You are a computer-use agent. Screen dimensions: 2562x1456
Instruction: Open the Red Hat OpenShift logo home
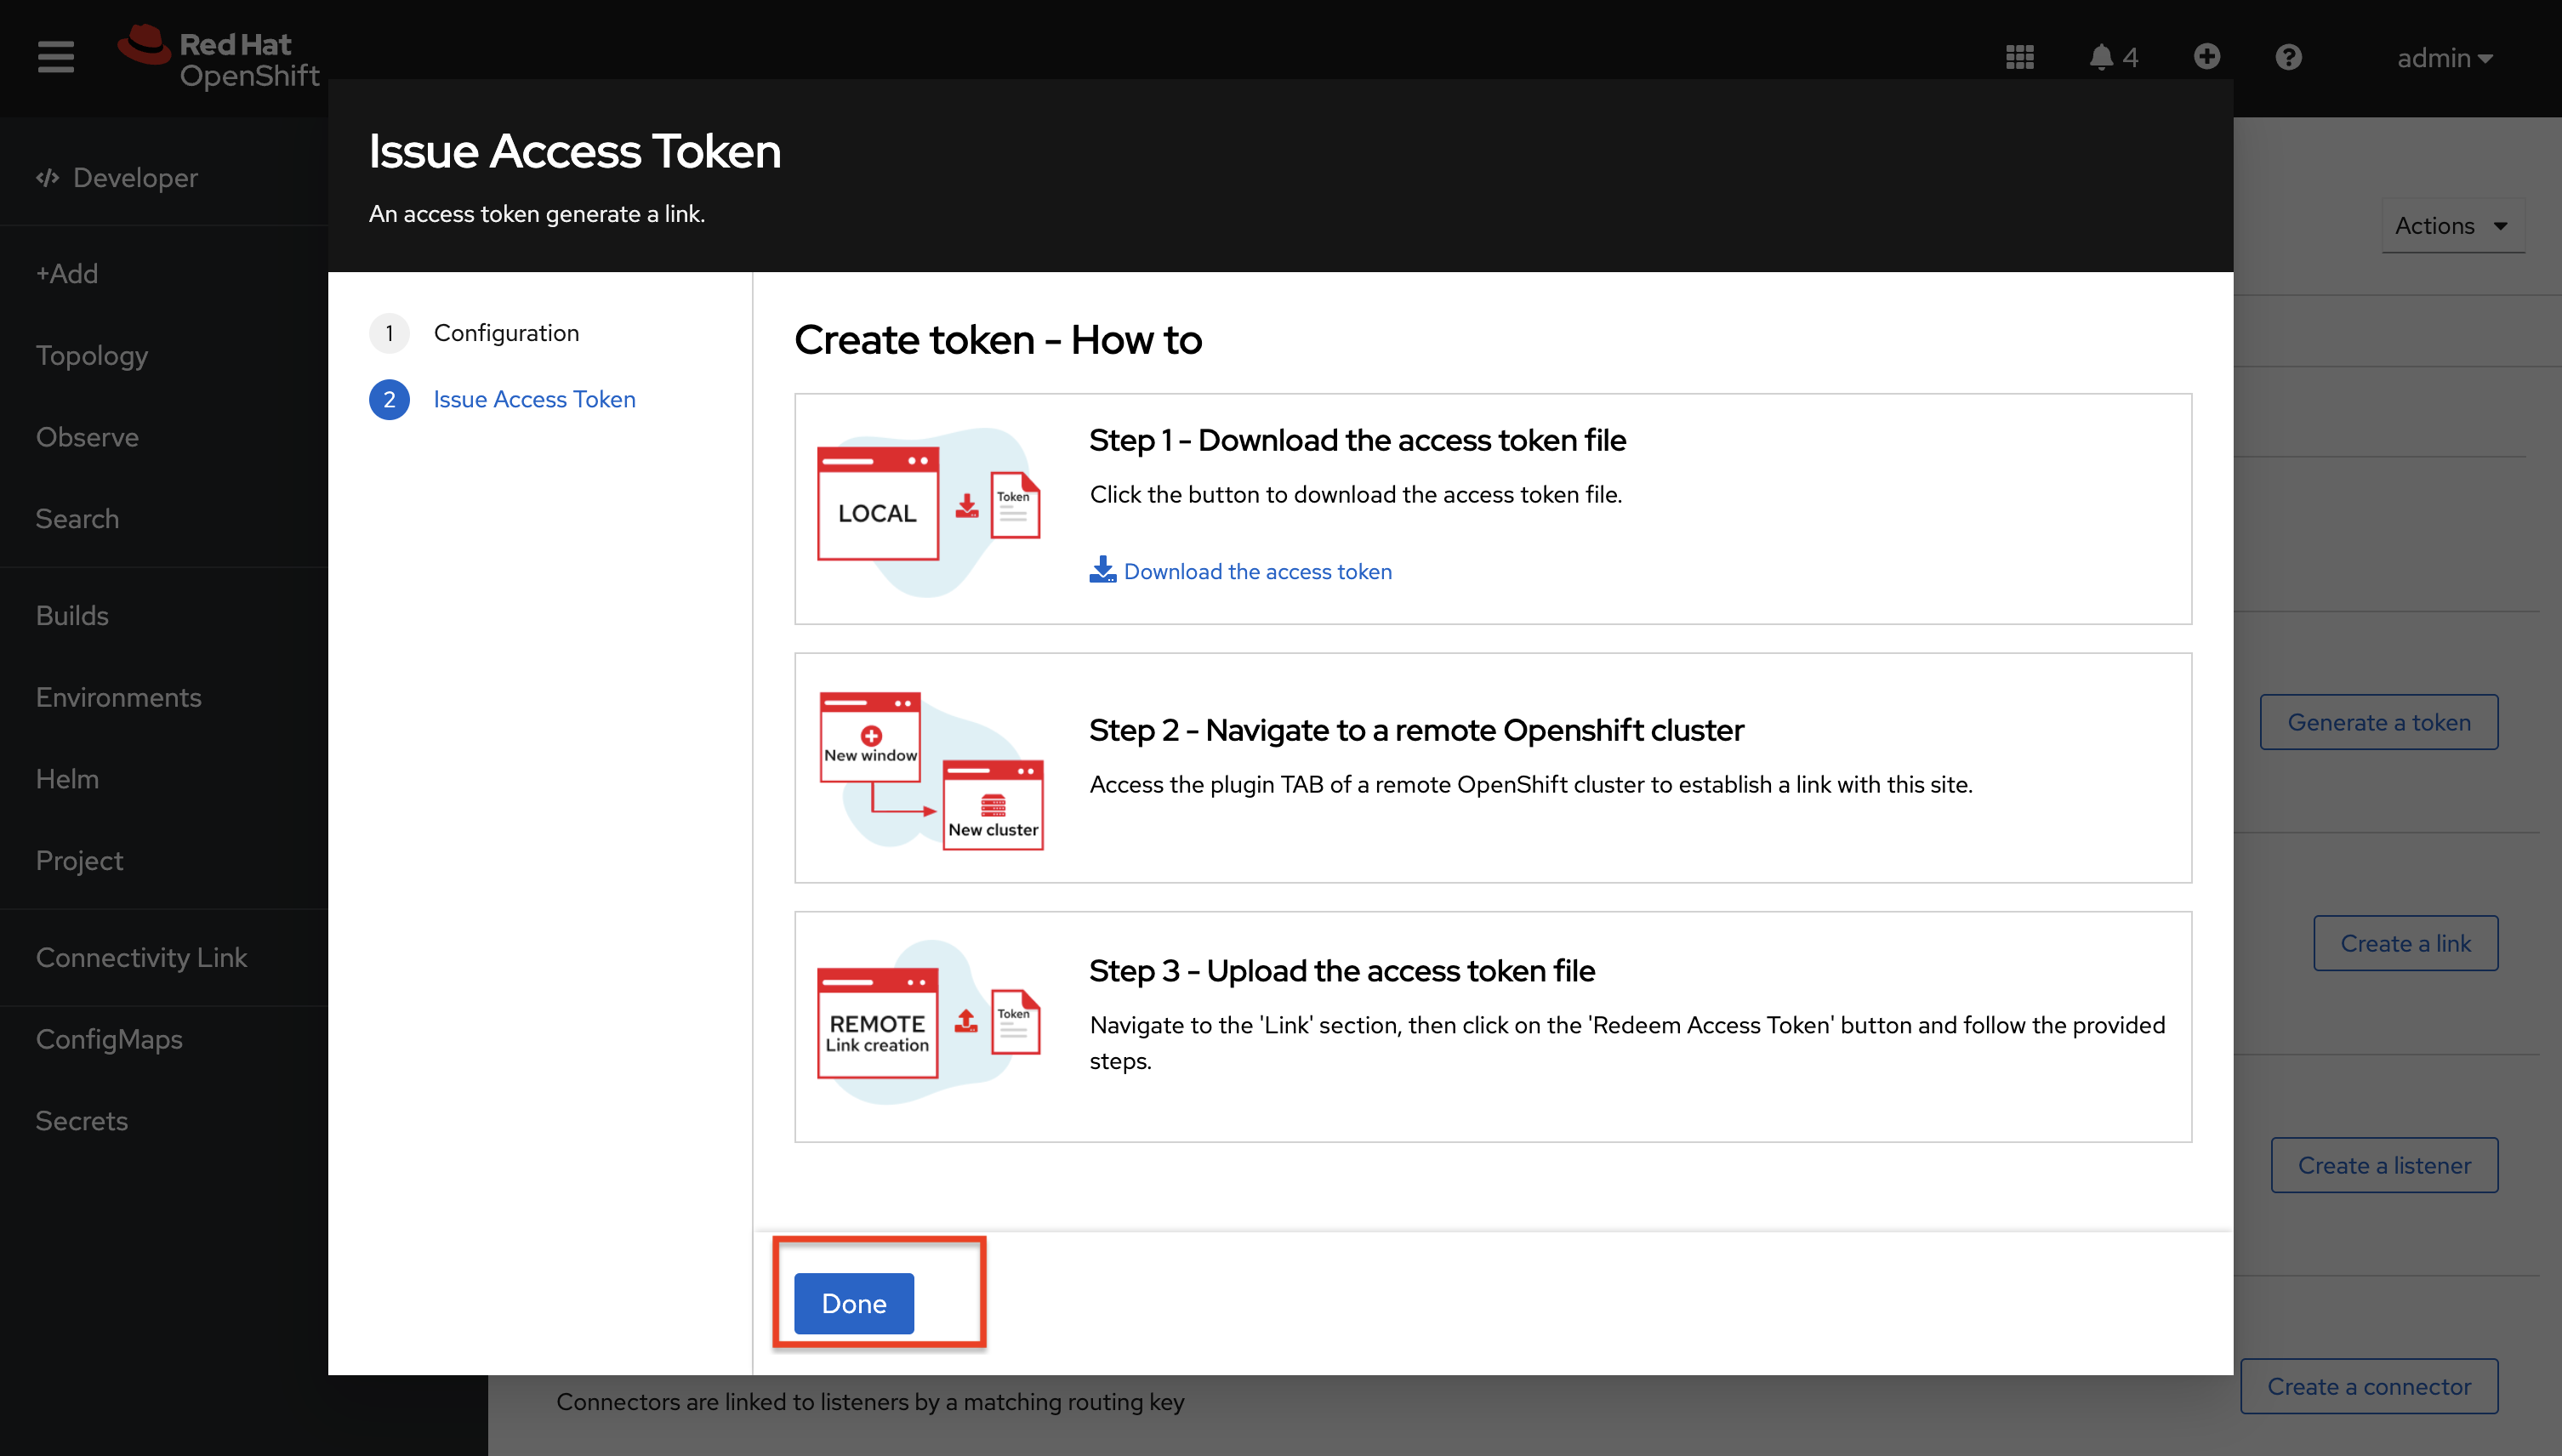[x=218, y=57]
